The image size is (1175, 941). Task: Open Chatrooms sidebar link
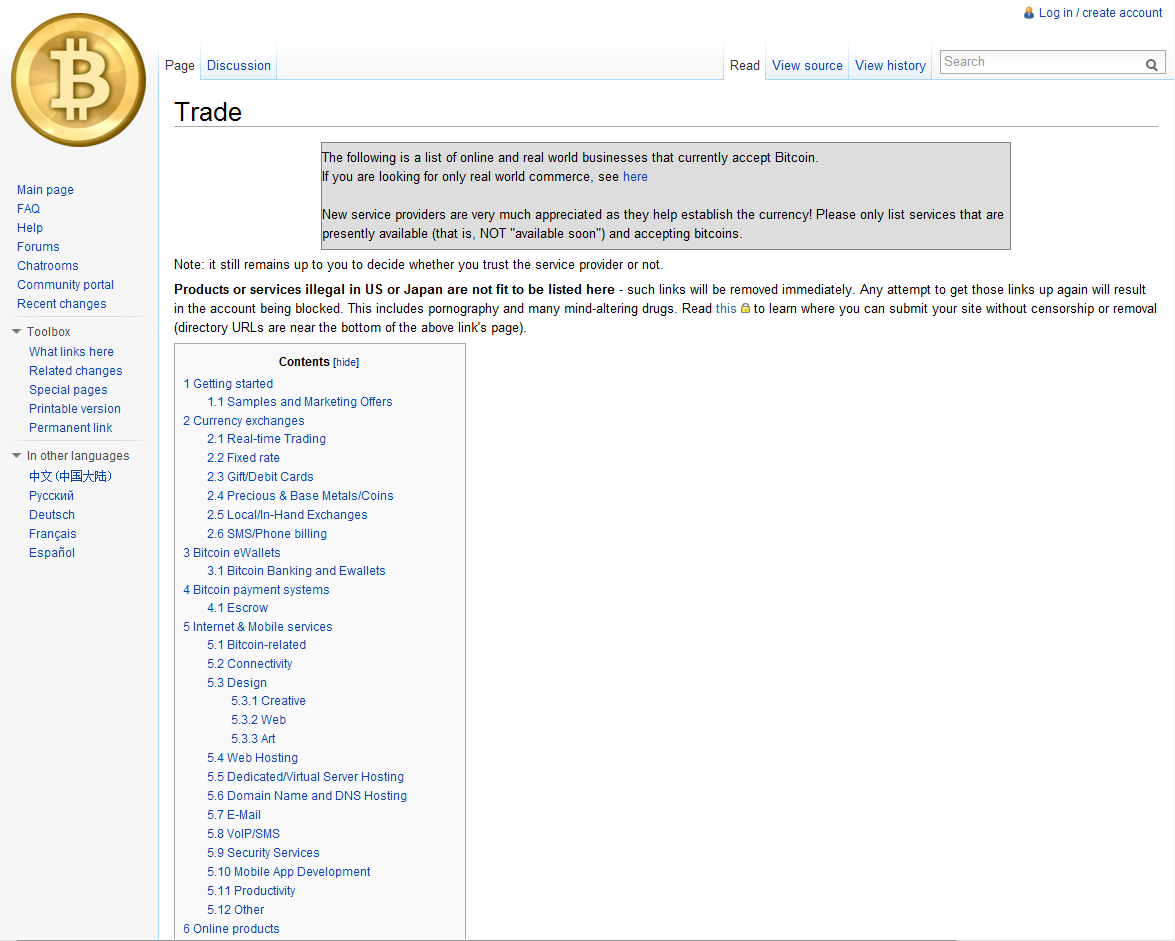coord(48,266)
